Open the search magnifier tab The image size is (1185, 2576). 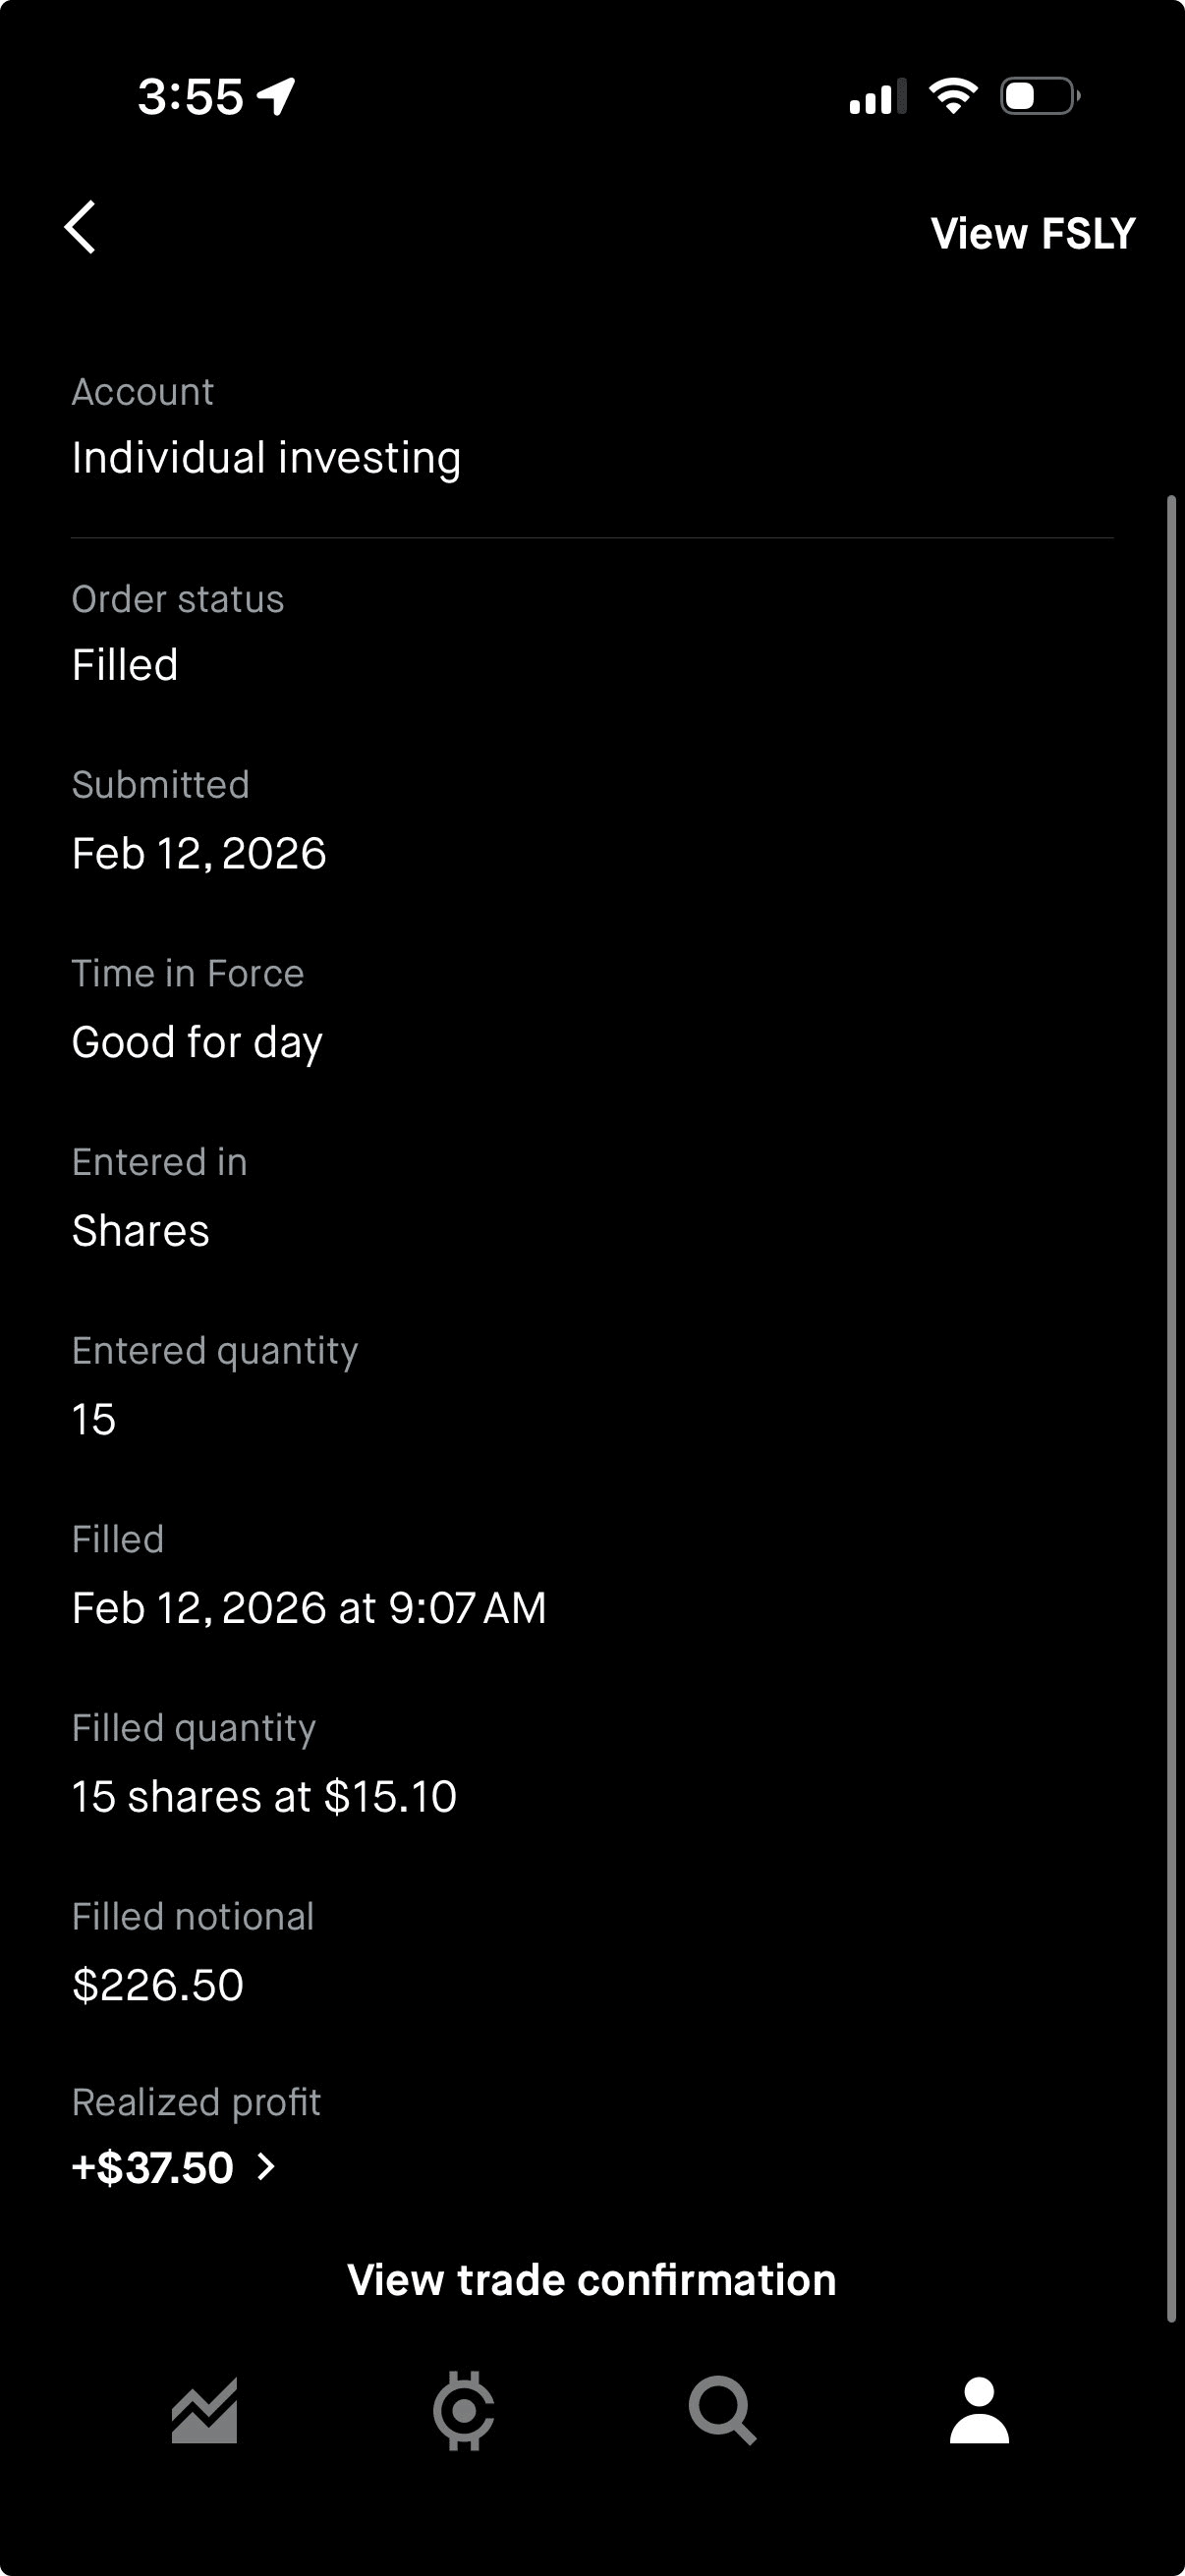(722, 2411)
